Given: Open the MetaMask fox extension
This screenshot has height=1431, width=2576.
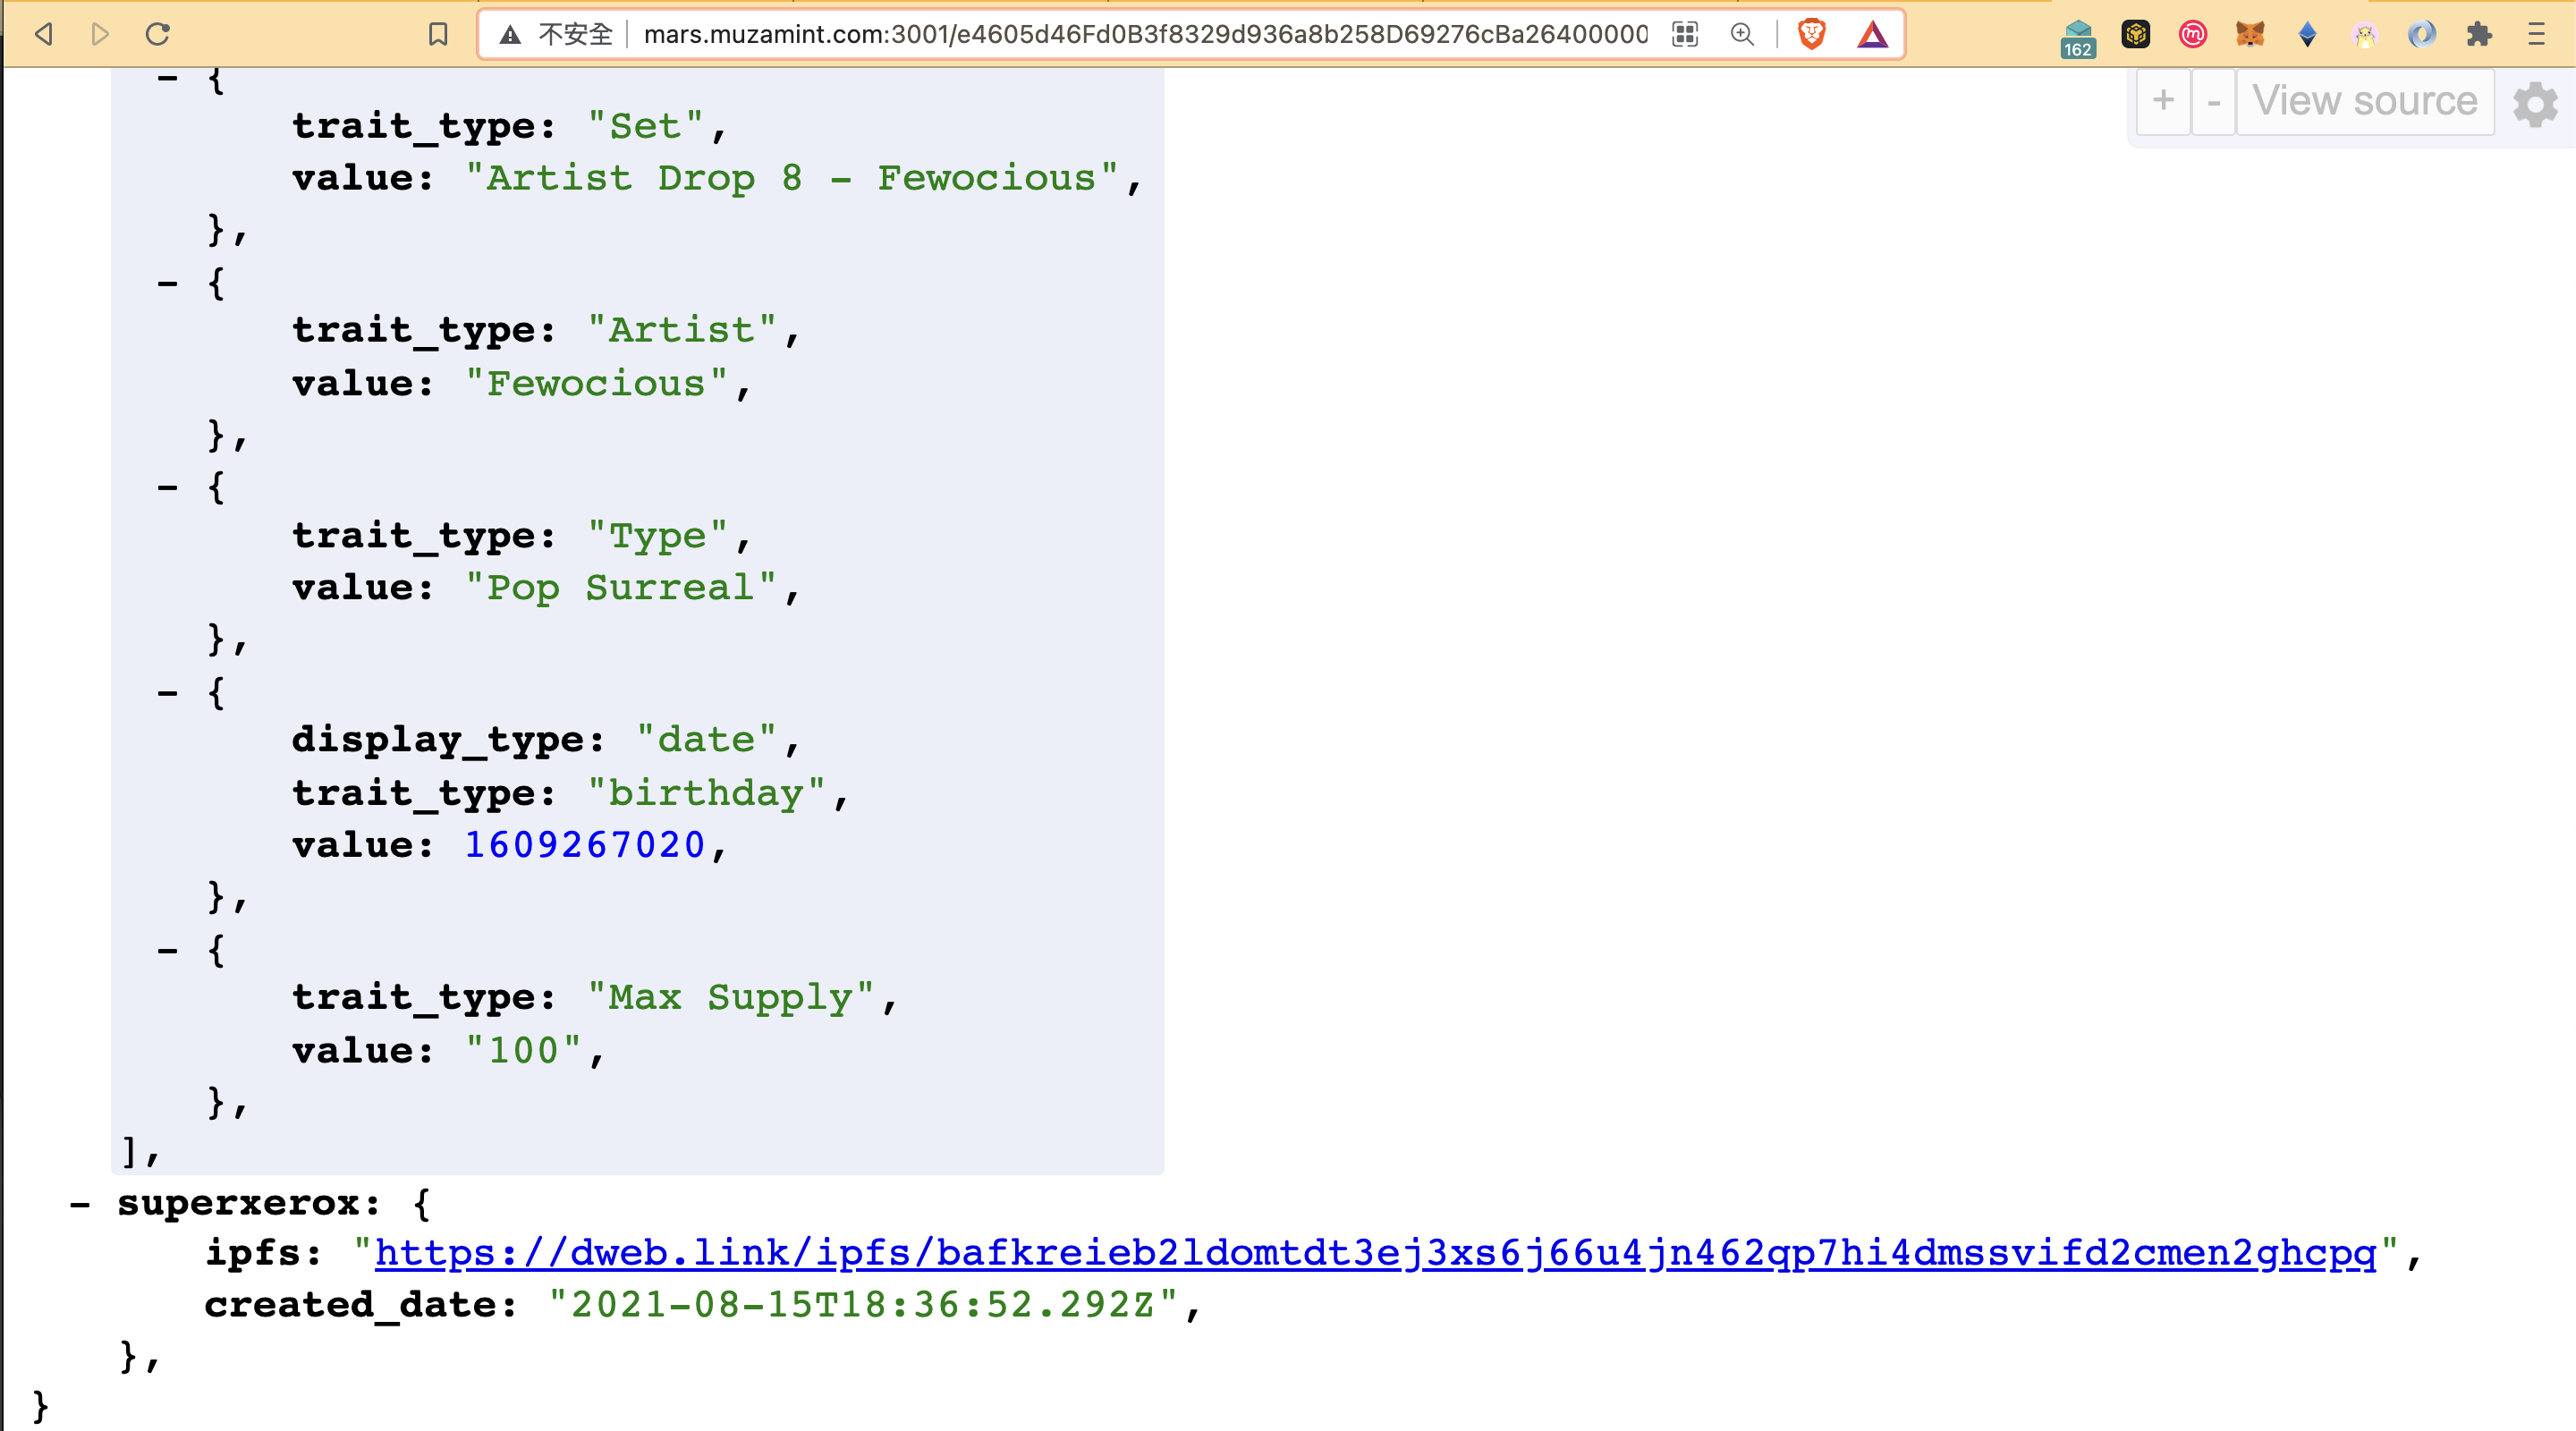Looking at the screenshot, I should coord(2250,35).
